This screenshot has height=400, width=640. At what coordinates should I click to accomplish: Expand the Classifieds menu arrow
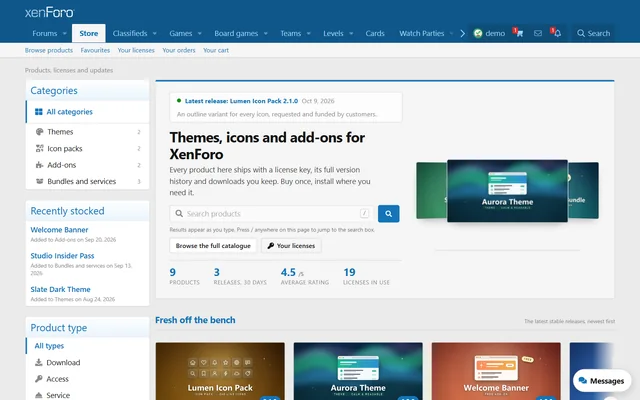pos(155,33)
